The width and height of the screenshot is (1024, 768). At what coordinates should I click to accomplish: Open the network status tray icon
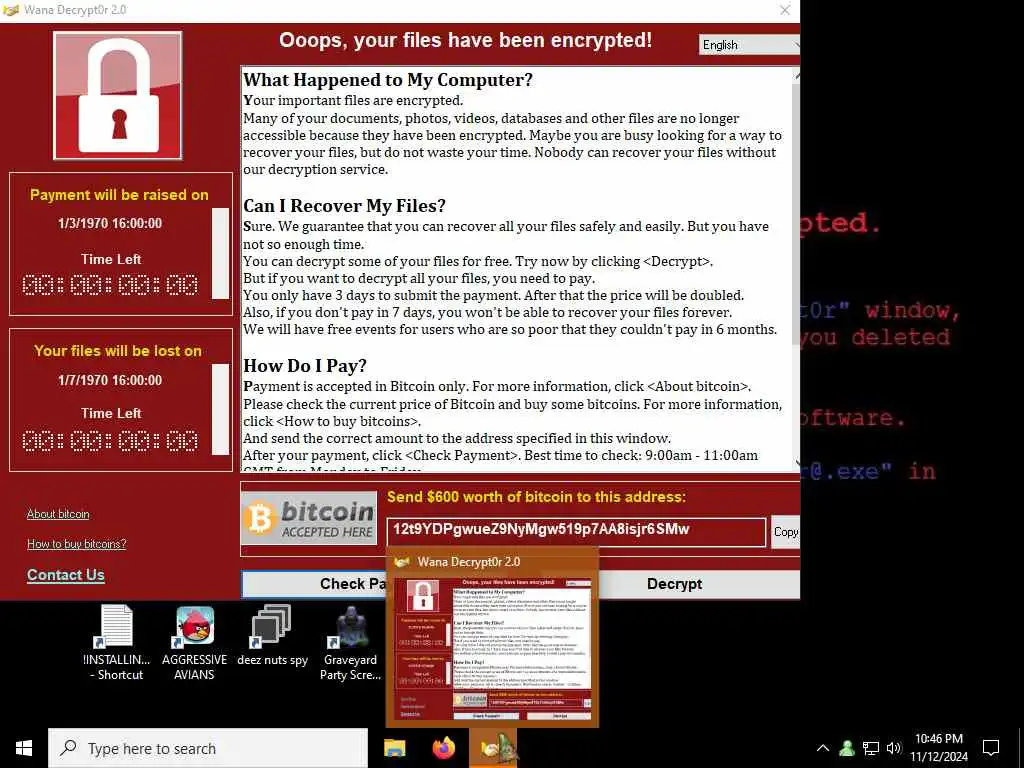[871, 748]
